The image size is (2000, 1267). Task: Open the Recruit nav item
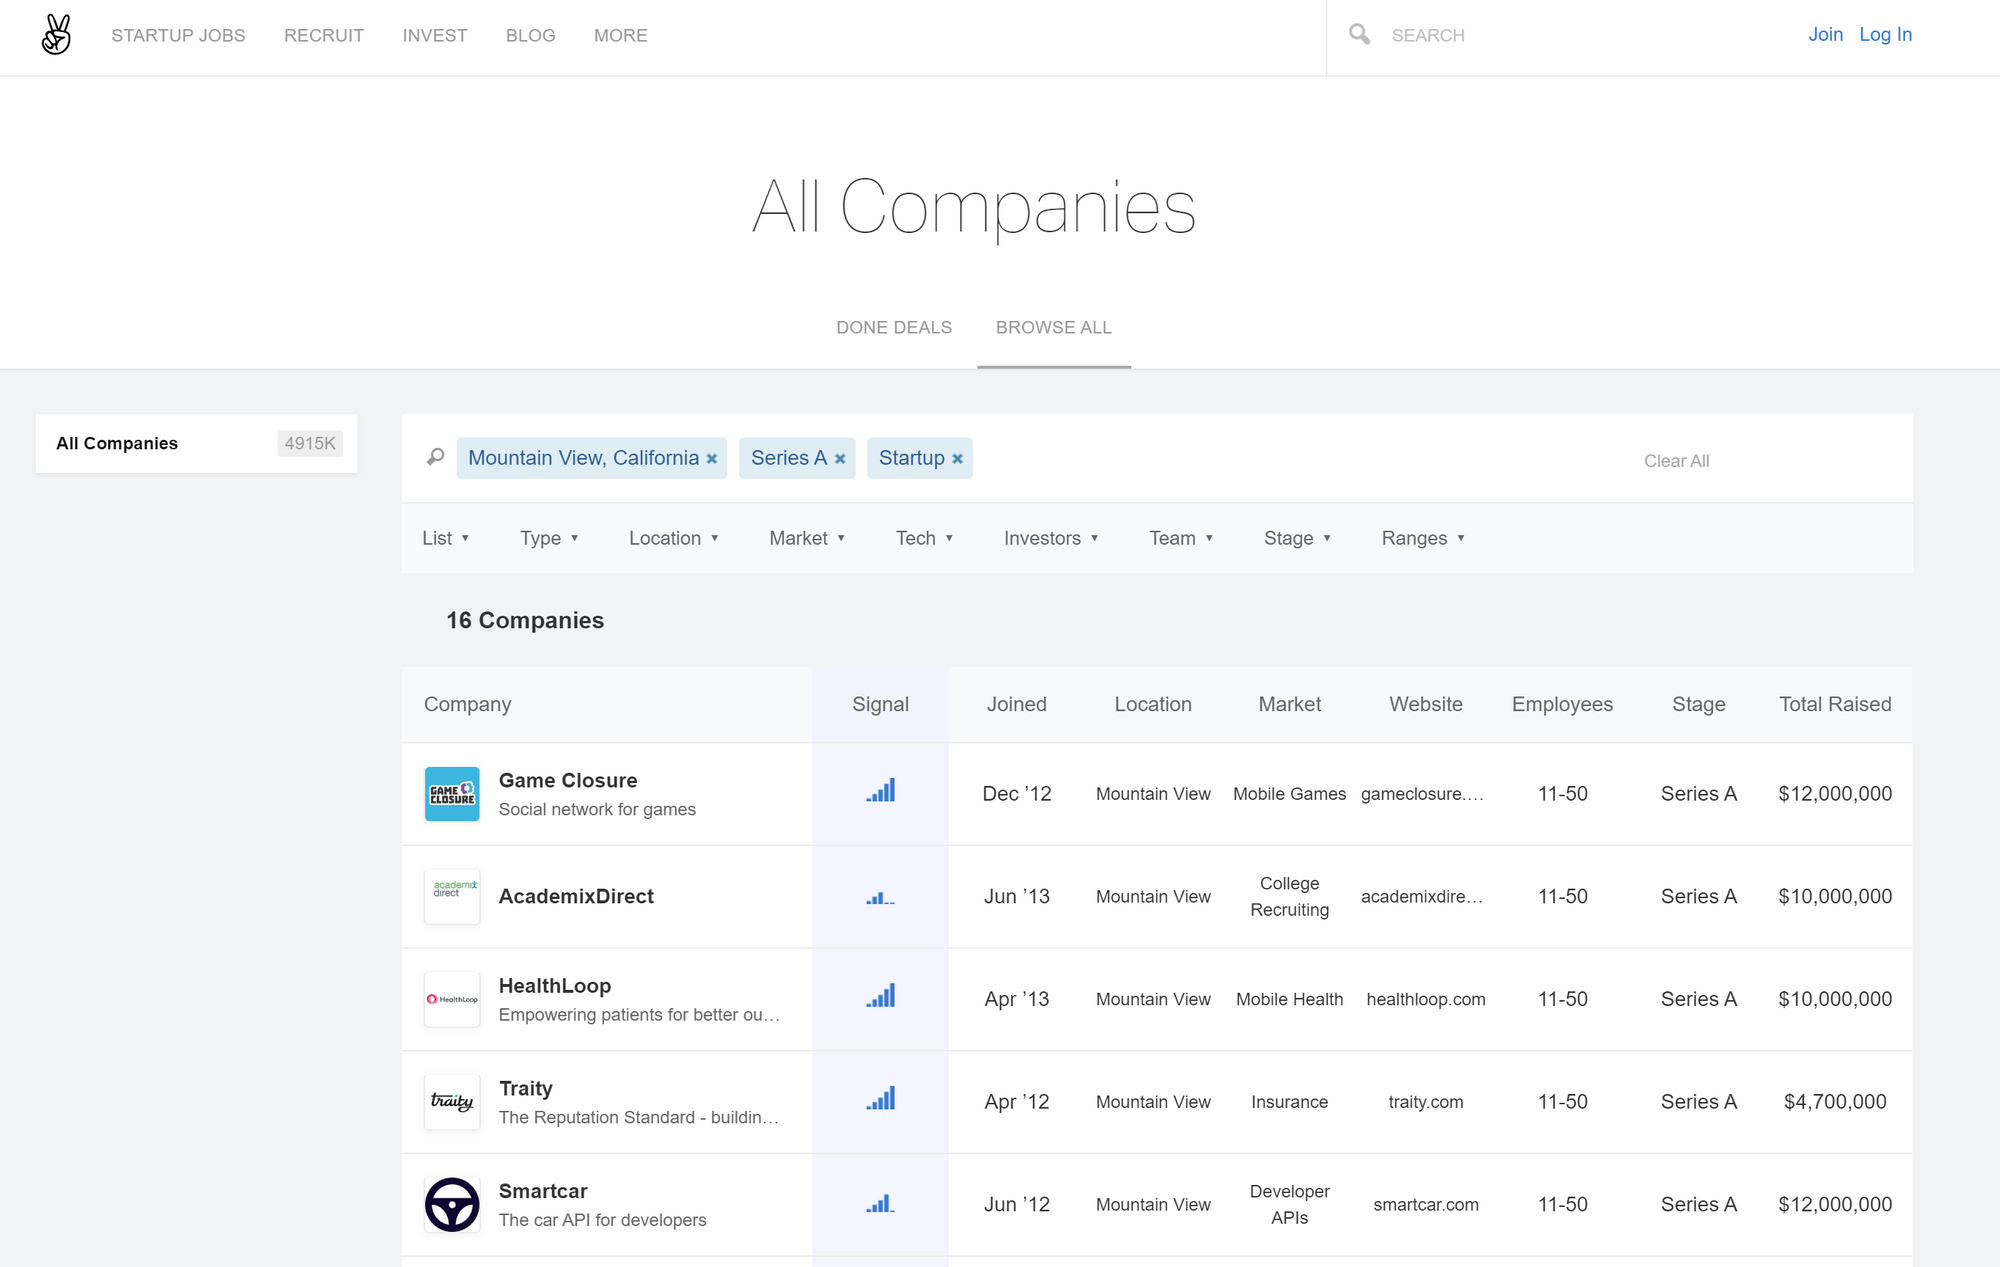click(x=324, y=35)
